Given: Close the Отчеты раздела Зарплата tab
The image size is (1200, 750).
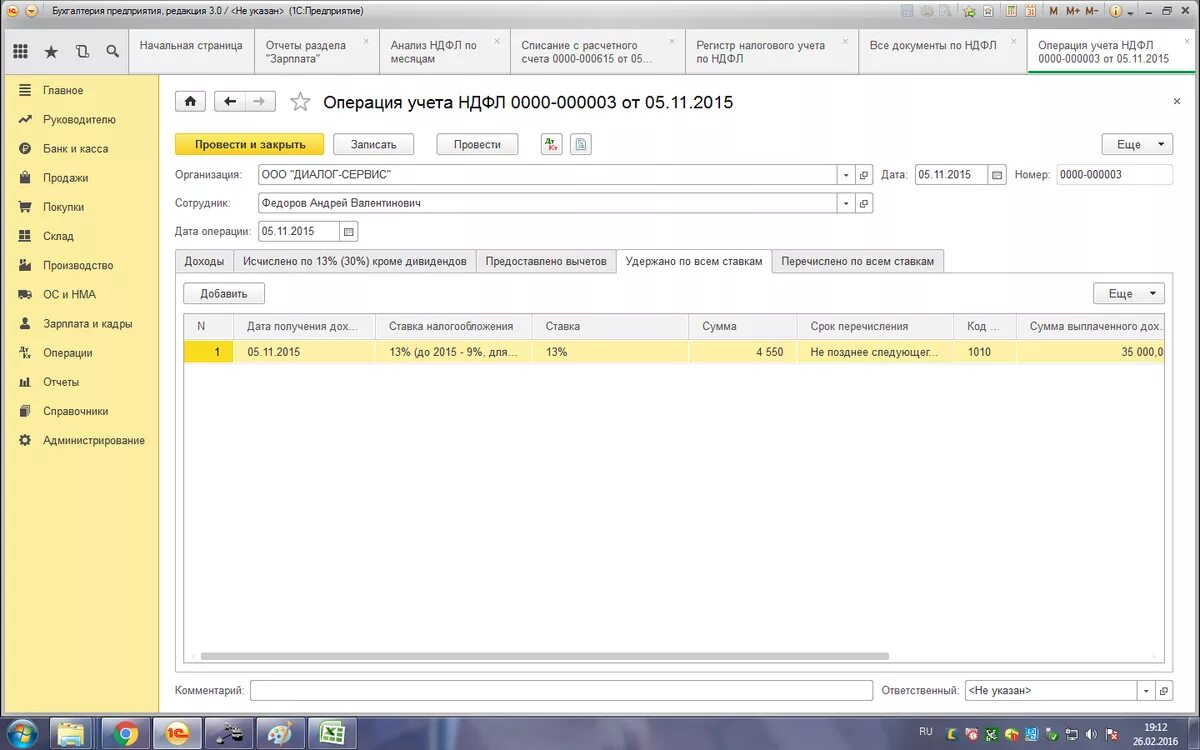Looking at the screenshot, I should point(366,42).
